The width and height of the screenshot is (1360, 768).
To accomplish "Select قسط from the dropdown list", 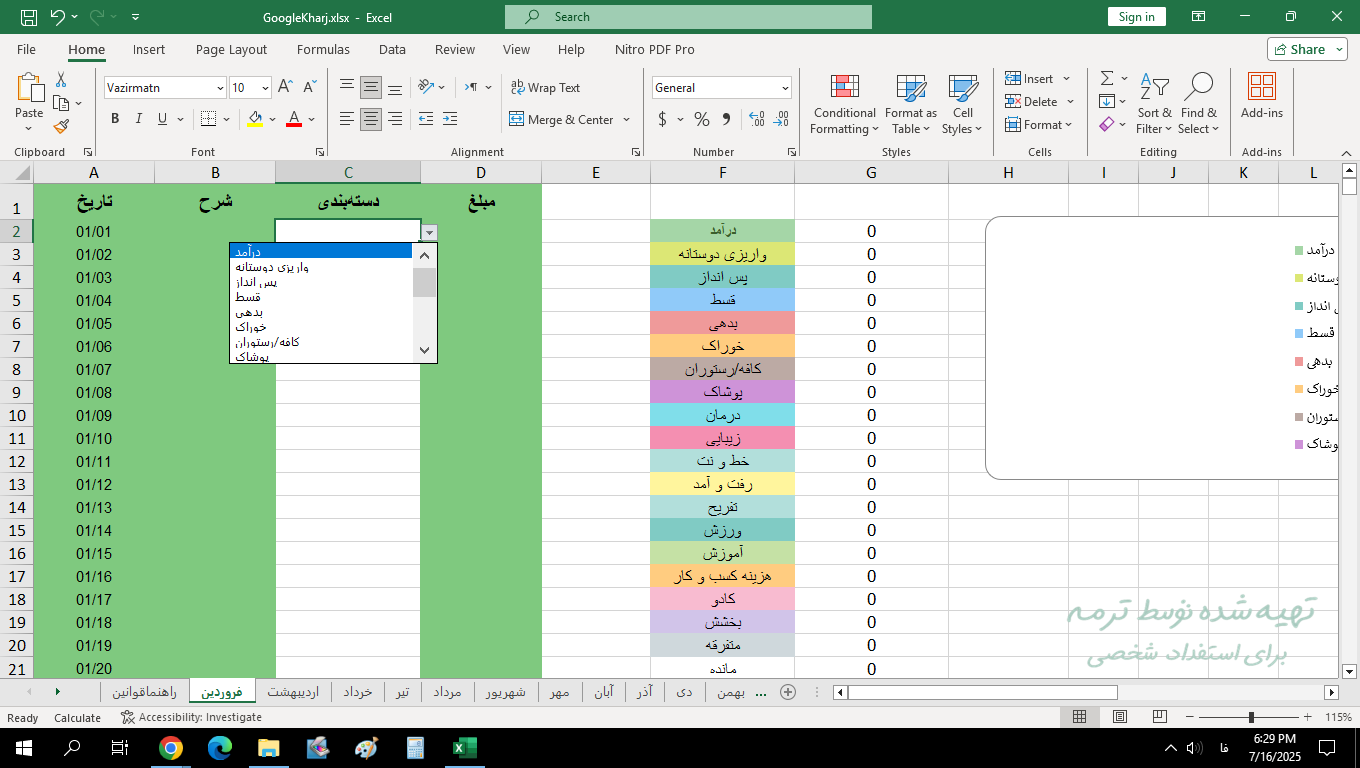I will pos(248,297).
